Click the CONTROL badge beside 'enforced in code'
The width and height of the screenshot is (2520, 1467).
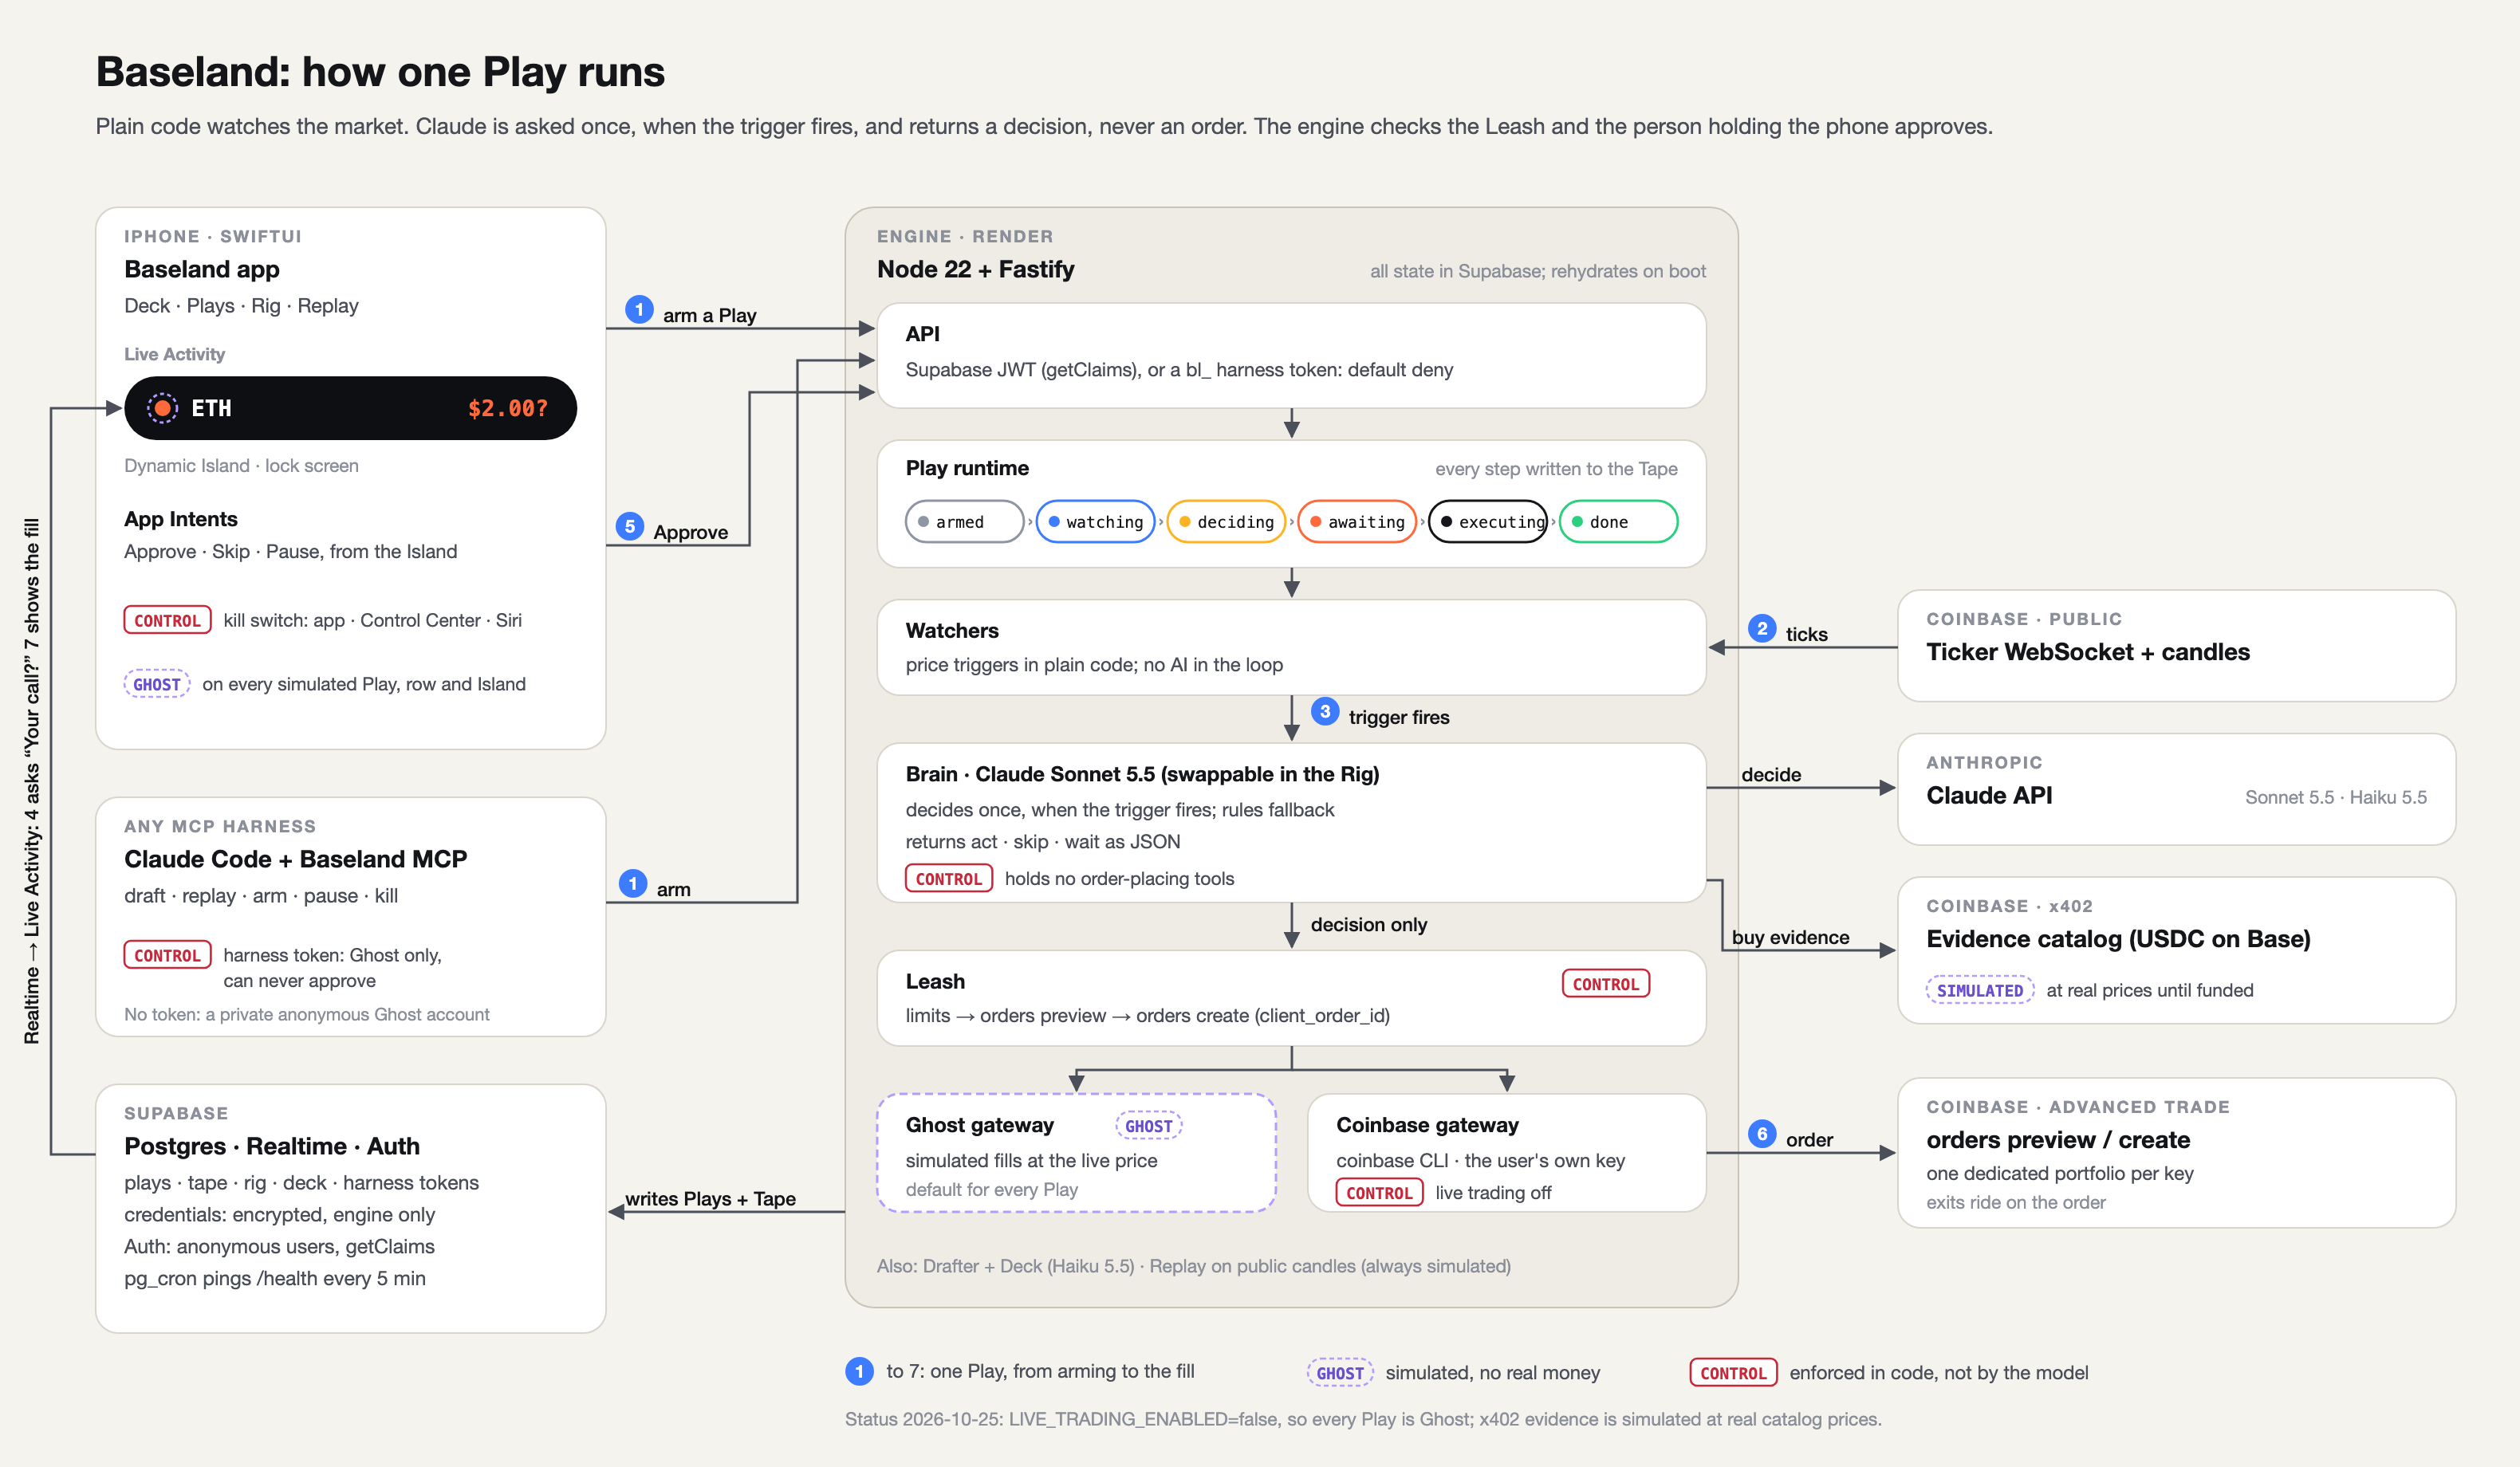(1734, 1372)
